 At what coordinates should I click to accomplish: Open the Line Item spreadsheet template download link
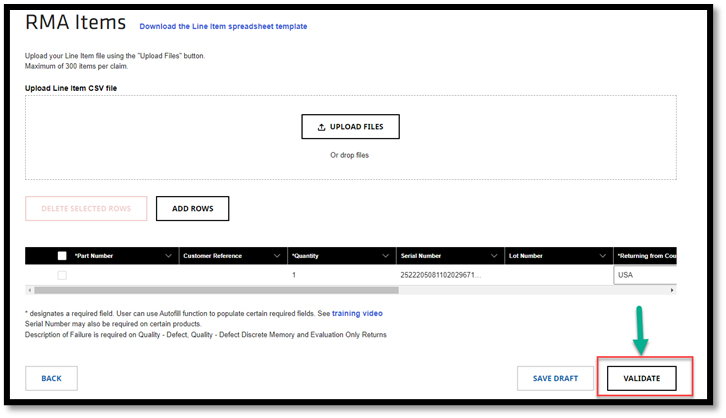click(x=223, y=26)
